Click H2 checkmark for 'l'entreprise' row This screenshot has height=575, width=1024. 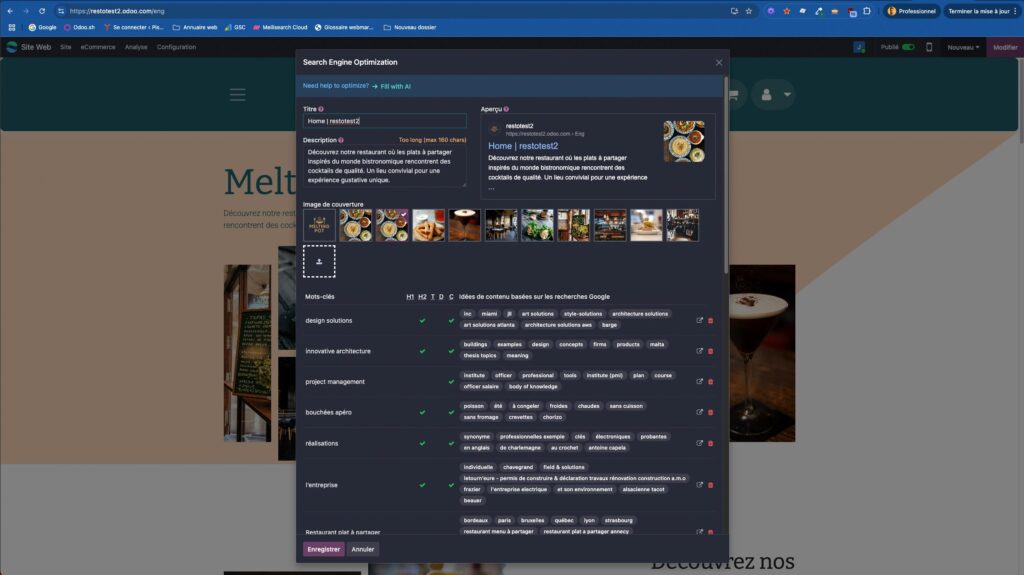423,485
